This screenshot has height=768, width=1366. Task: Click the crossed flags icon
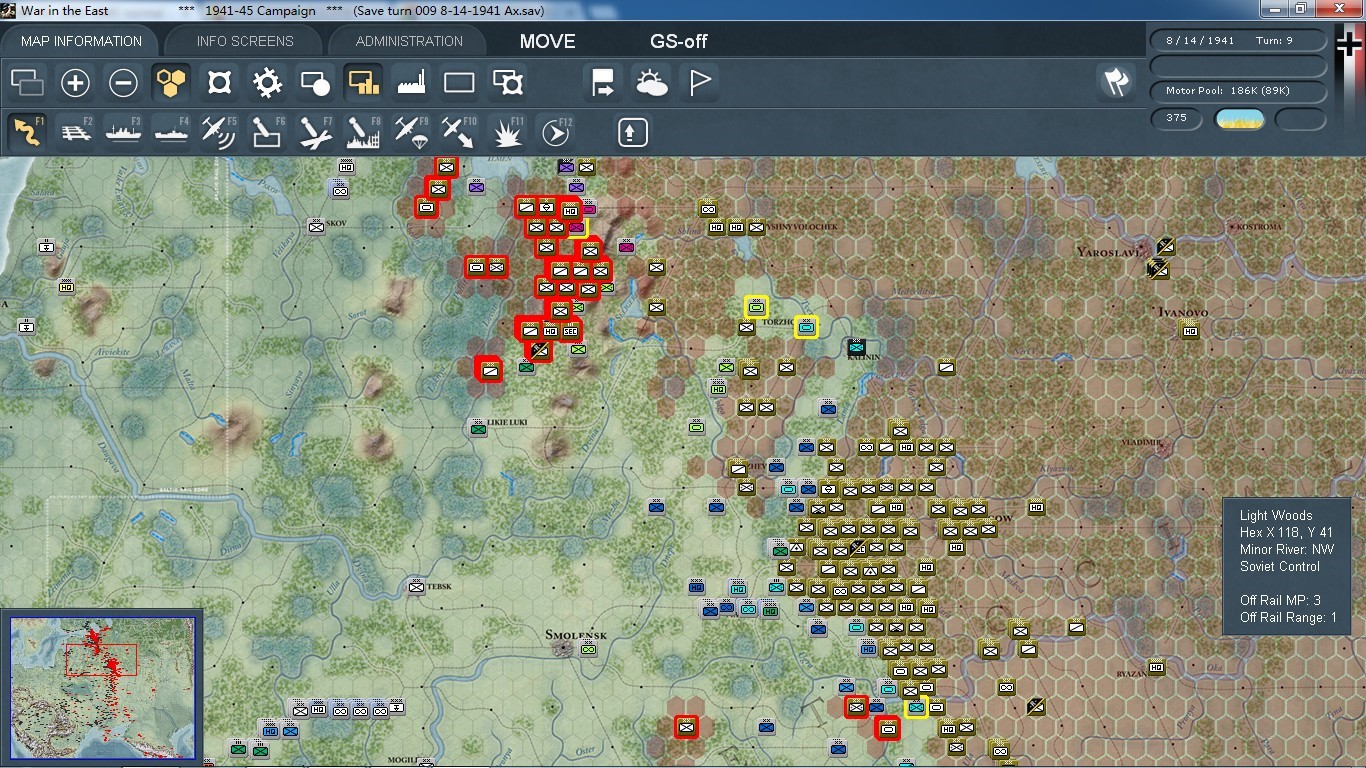[x=1116, y=82]
